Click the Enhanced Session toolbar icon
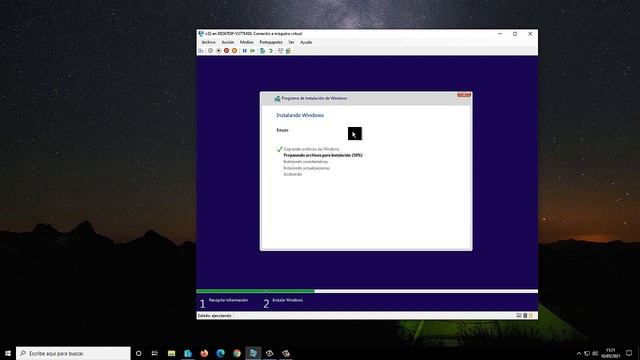 coord(280,51)
